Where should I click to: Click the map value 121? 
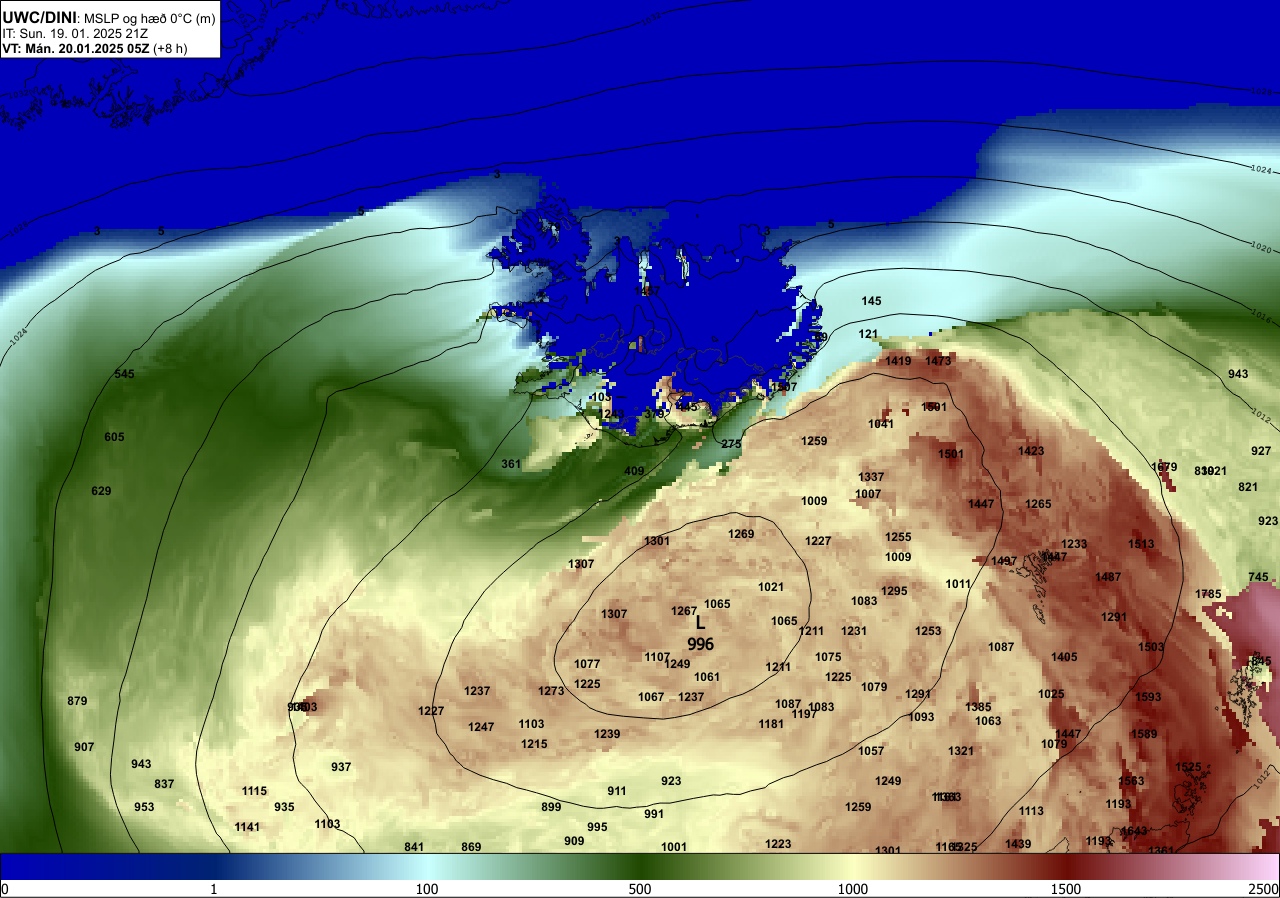868,334
